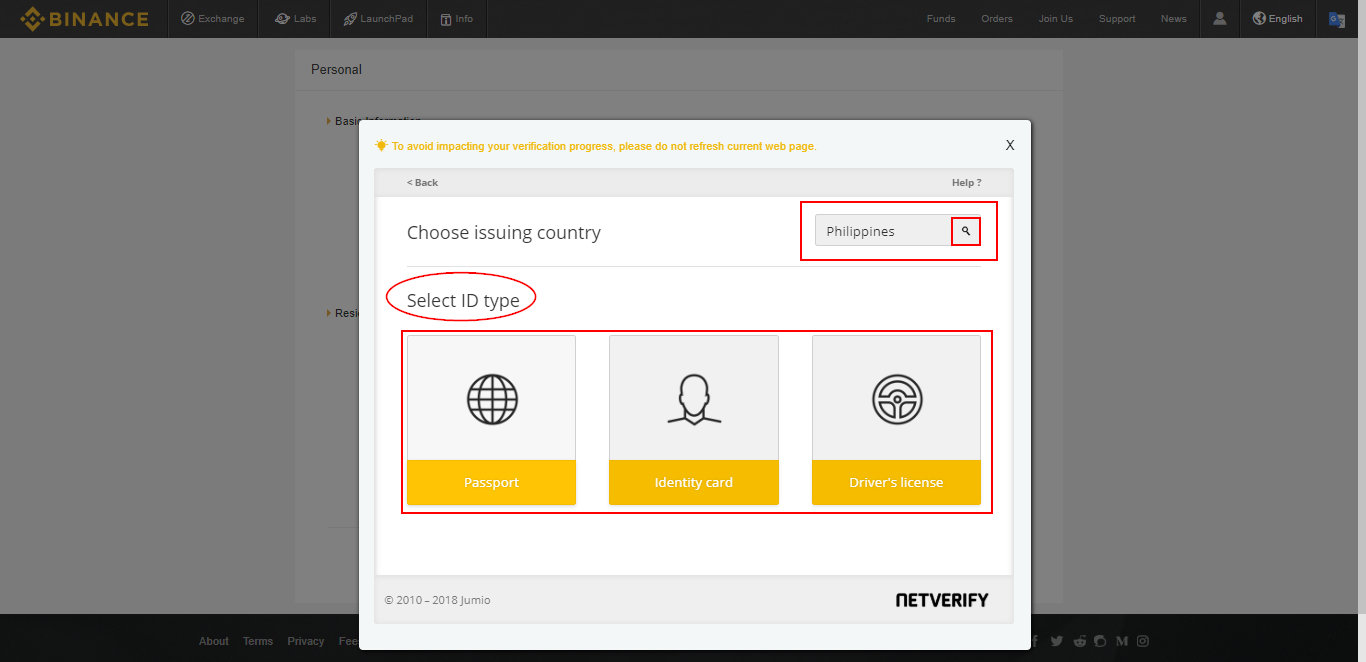
Task: Click the Netverify logo
Action: click(942, 600)
